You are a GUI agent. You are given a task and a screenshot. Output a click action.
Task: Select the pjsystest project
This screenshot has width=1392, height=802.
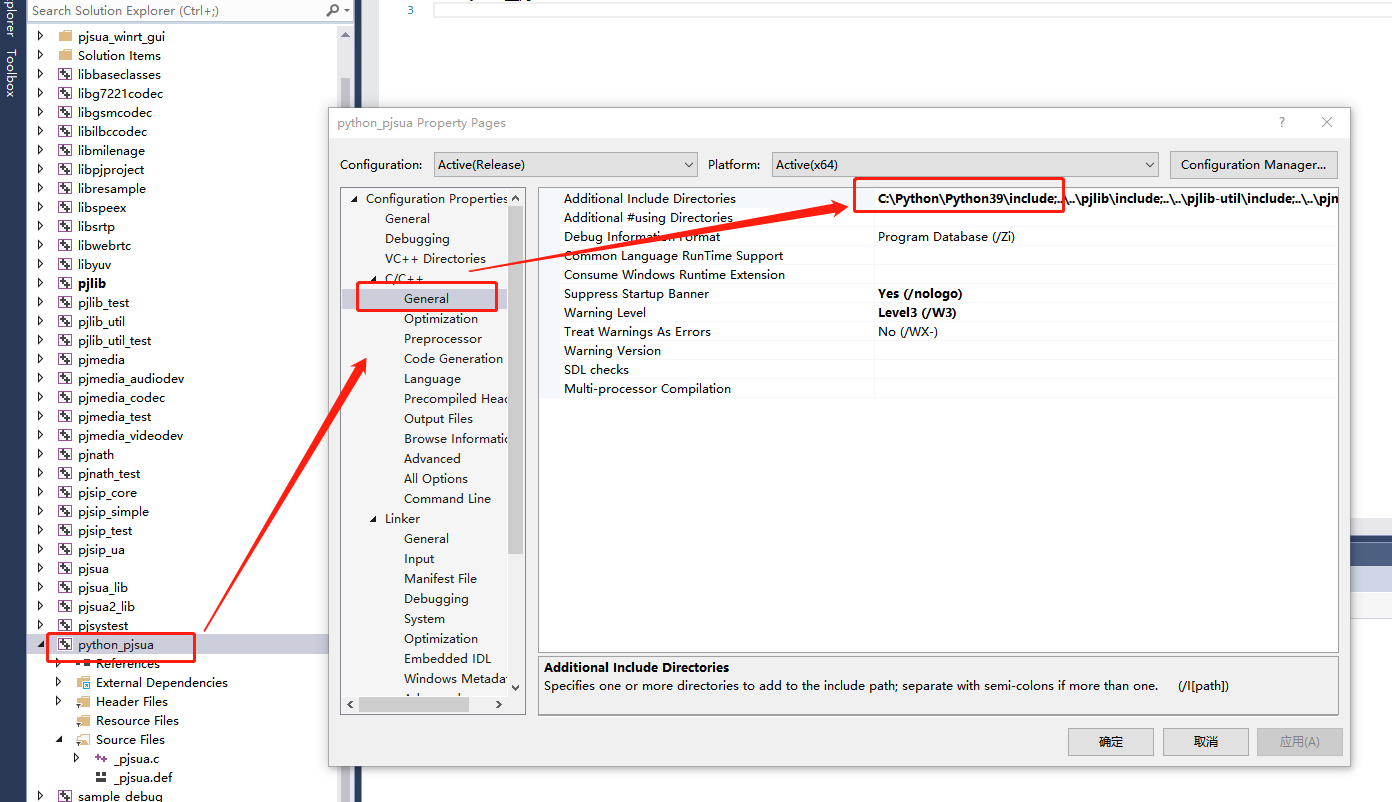(x=103, y=626)
